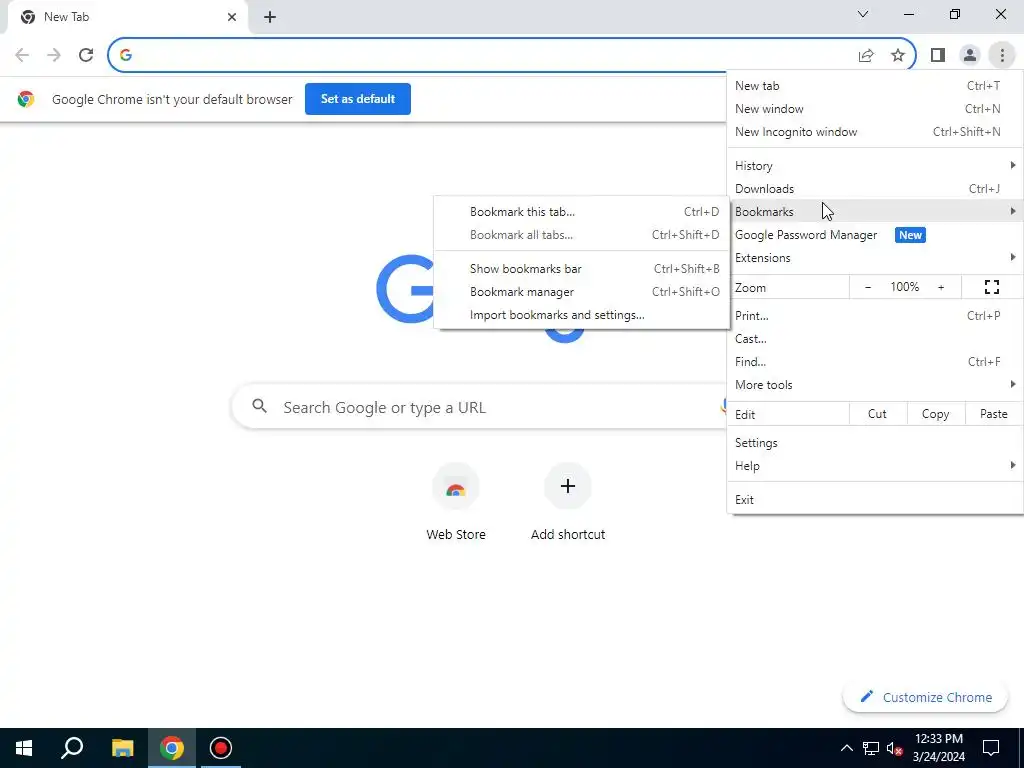The height and width of the screenshot is (768, 1024).
Task: Click the Windows Start button
Action: pos(24,748)
